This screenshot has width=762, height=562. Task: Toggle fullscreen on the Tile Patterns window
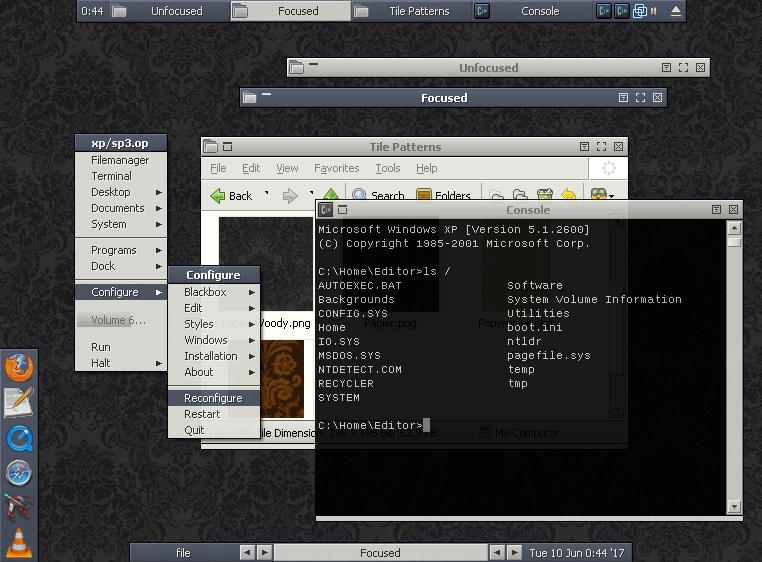click(x=602, y=146)
